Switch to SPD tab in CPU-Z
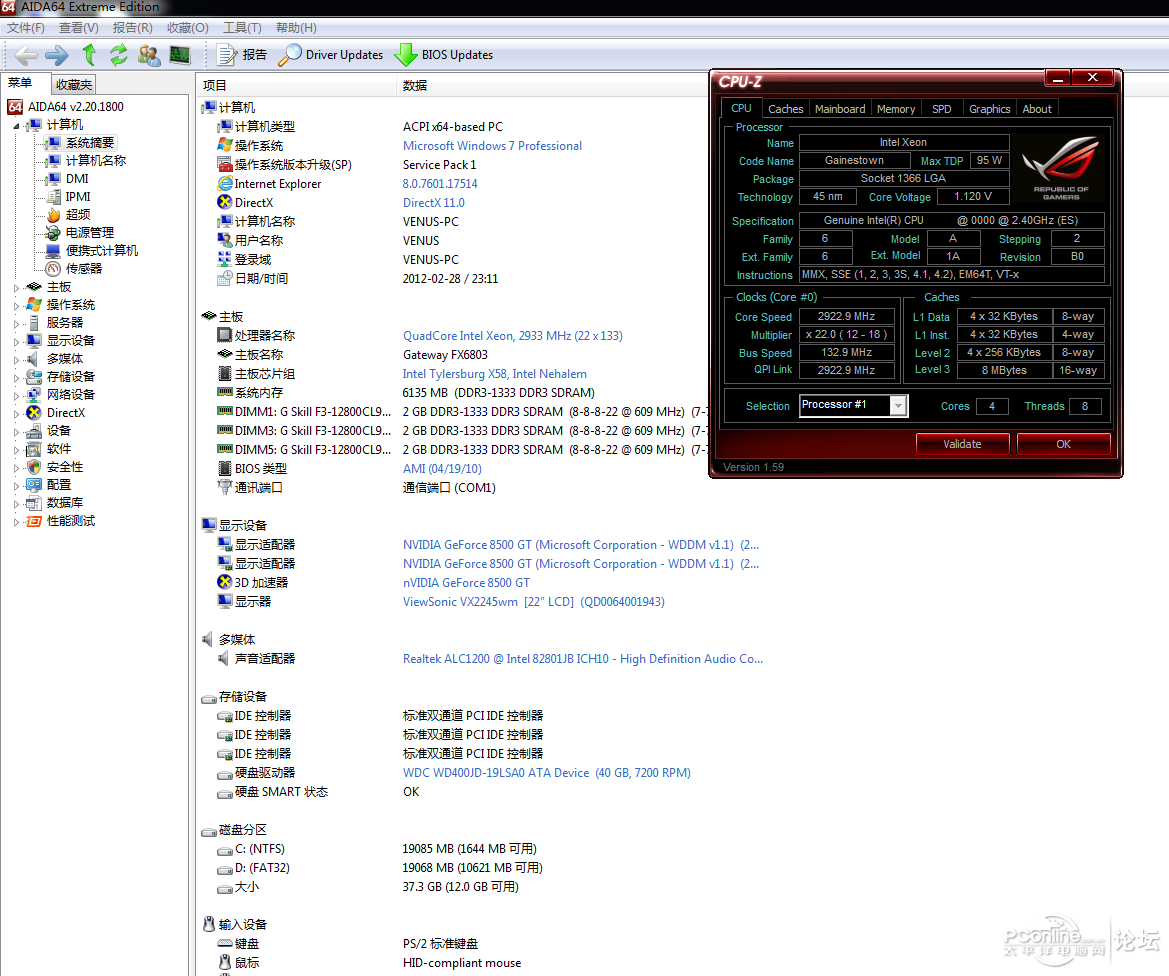The height and width of the screenshot is (976, 1169). point(942,109)
